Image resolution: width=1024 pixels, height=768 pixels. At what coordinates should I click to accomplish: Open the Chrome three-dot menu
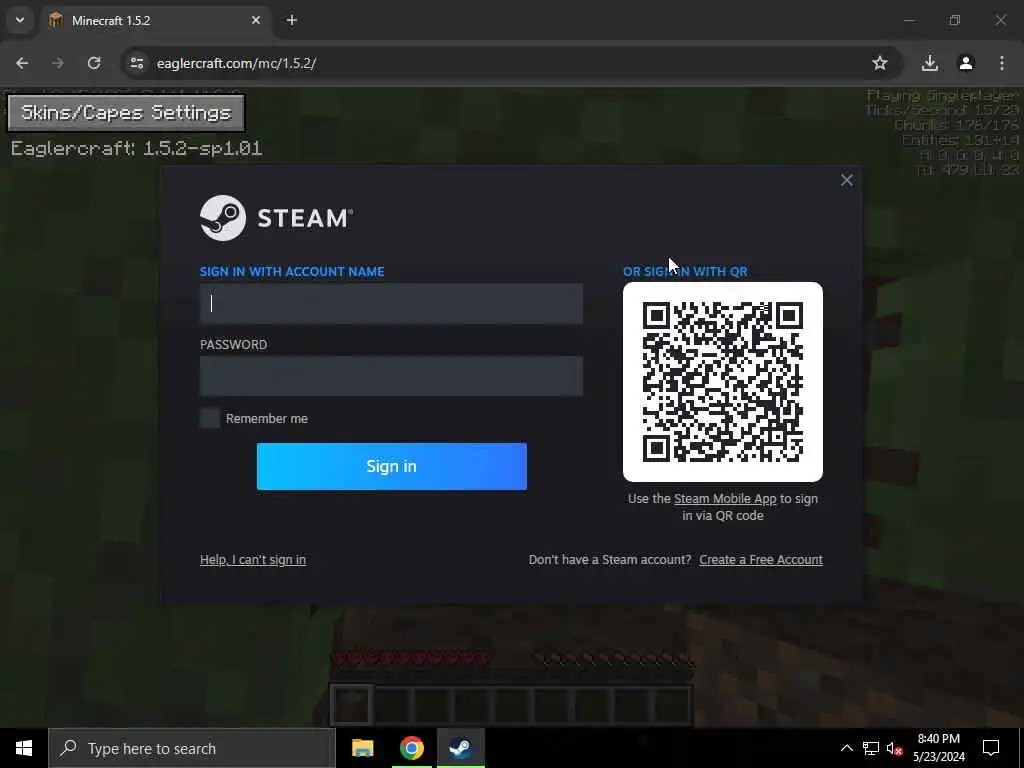click(1002, 63)
